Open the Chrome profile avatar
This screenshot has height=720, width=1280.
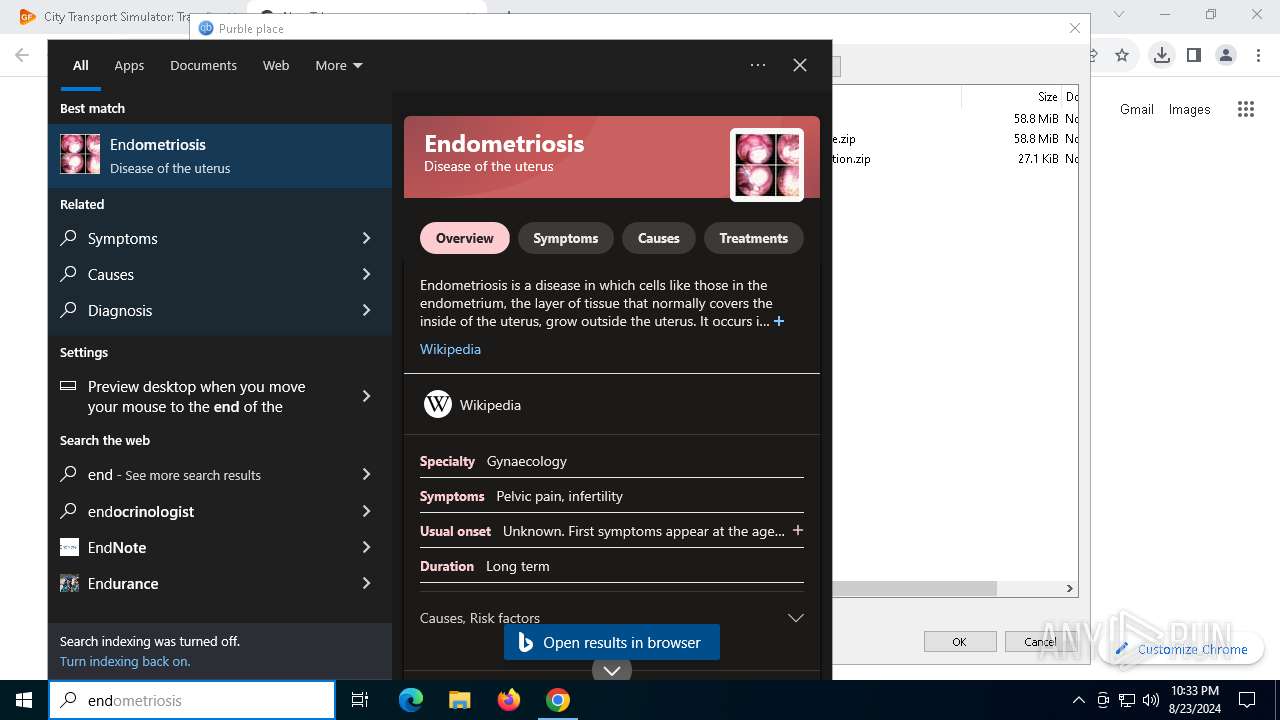pyautogui.click(x=1226, y=55)
